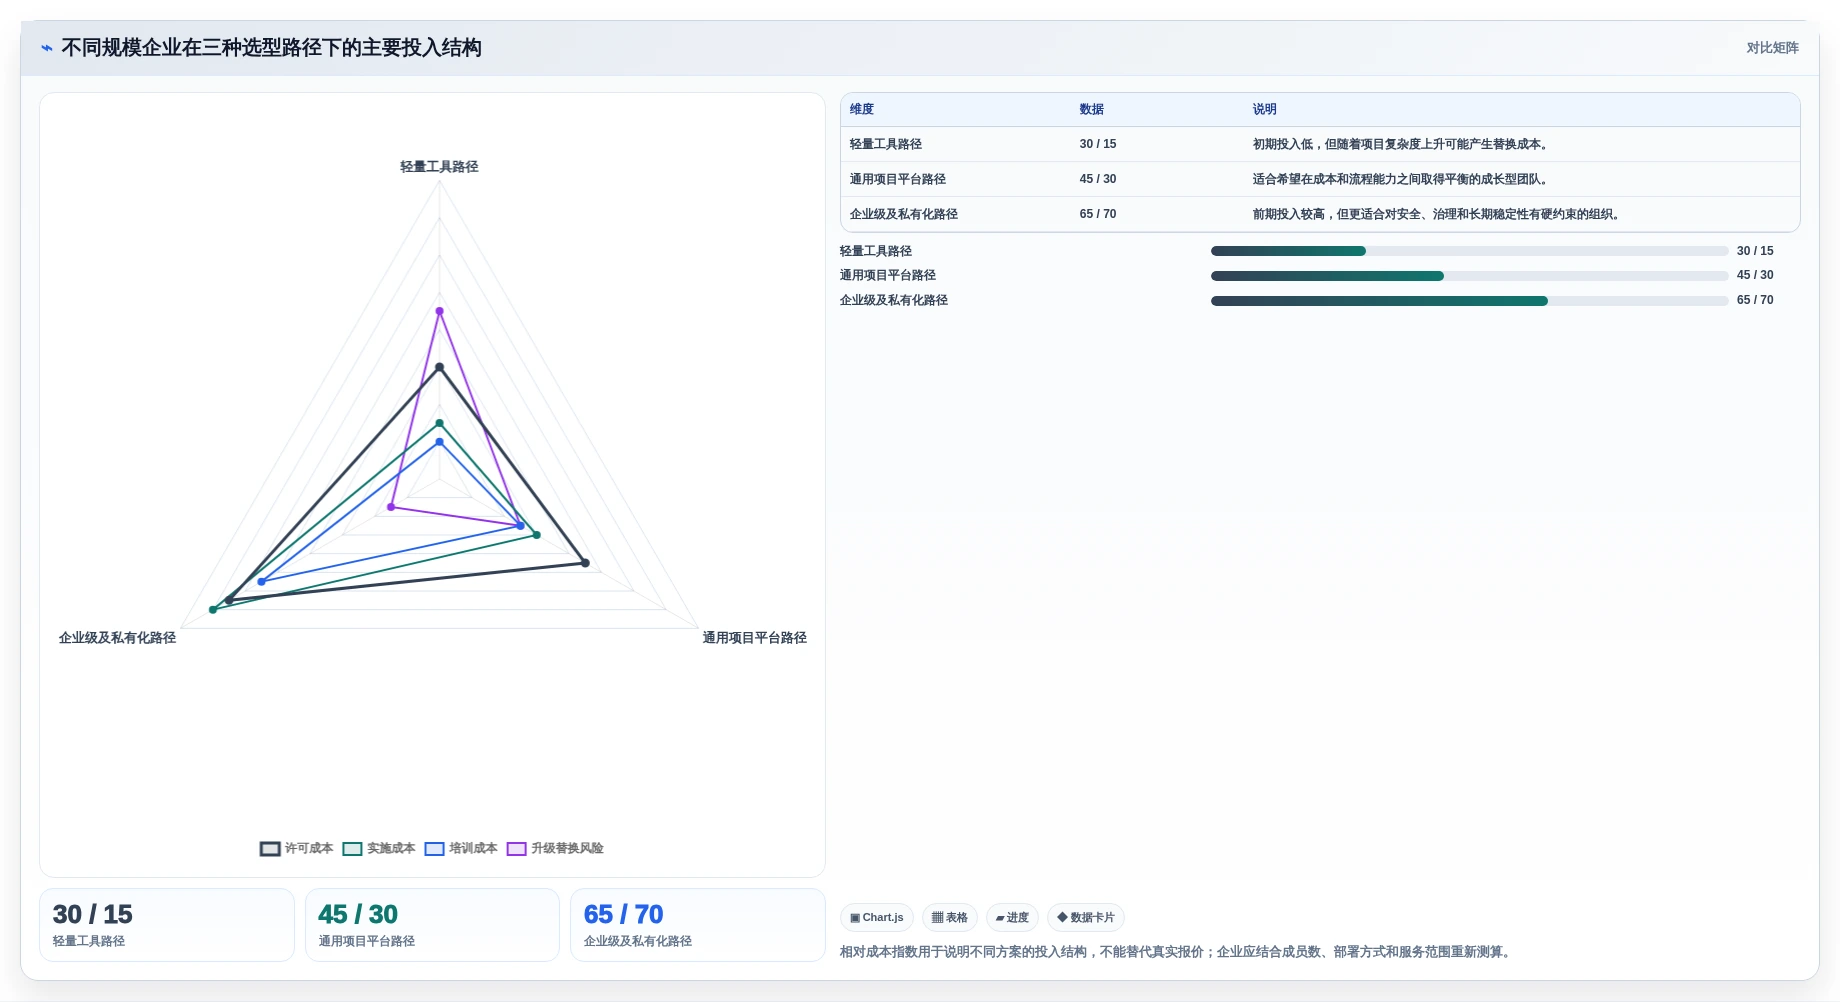Click the purple data point on 企业级及私有化路径 axis
Screen dimensions: 1840x1002
391,507
